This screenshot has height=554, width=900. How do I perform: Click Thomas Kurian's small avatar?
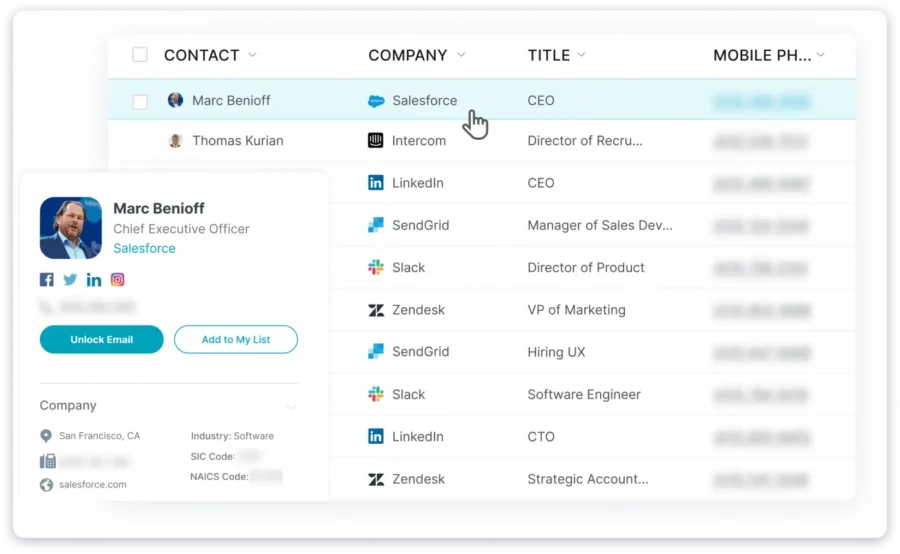pyautogui.click(x=175, y=140)
